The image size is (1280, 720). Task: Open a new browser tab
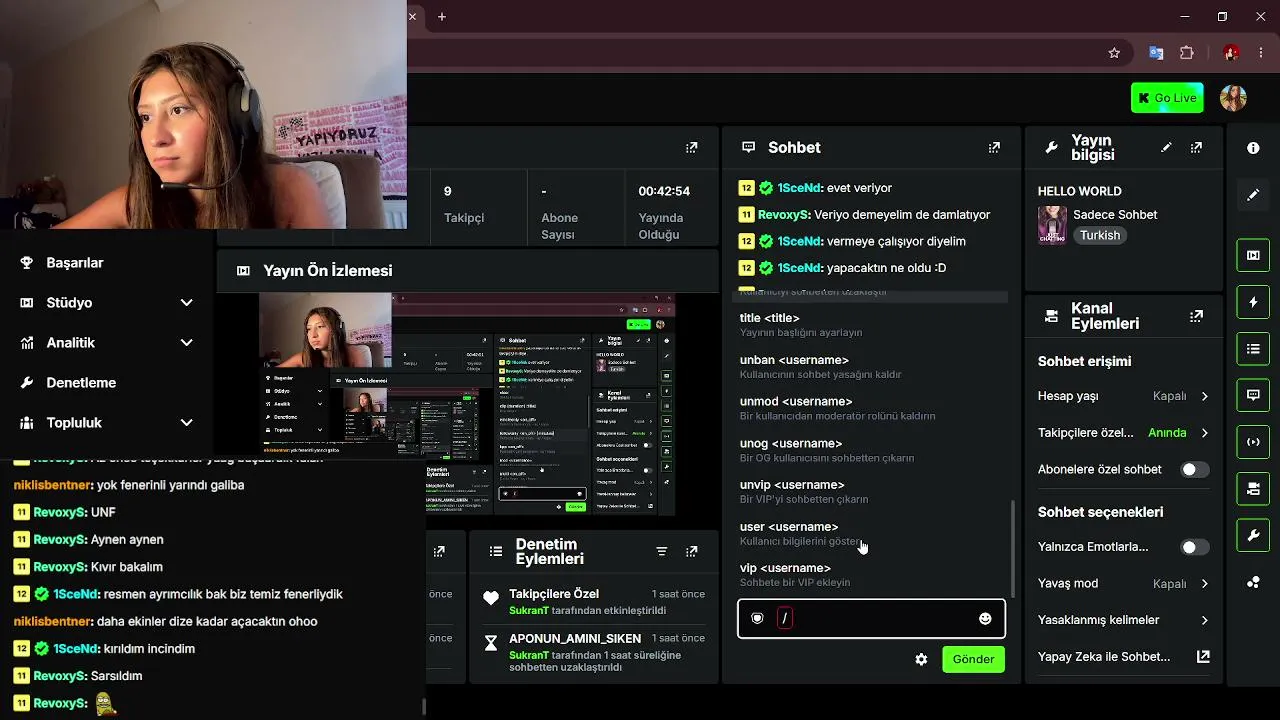[x=442, y=17]
